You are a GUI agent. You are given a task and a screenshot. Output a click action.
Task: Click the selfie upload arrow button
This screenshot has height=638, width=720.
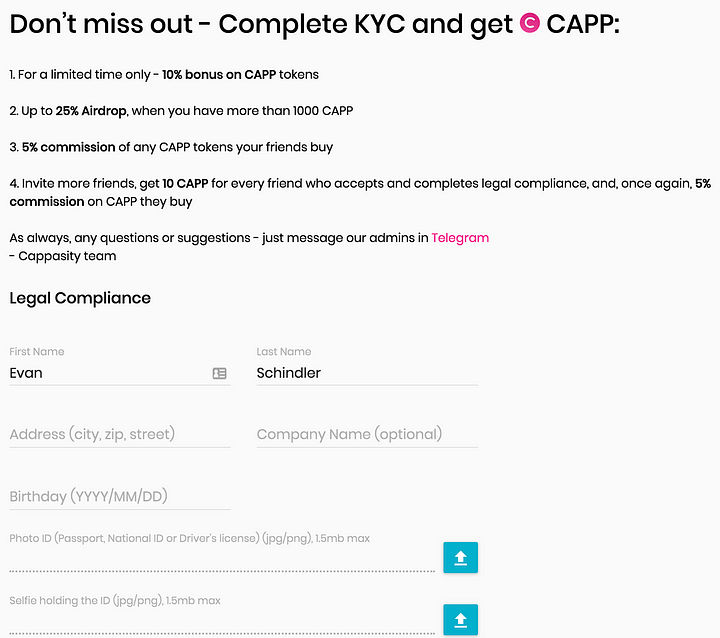tap(460, 620)
